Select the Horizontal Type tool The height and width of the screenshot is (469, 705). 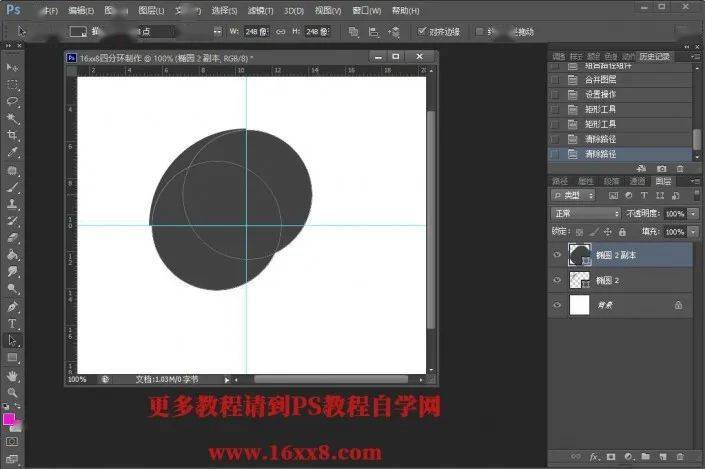tap(12, 323)
